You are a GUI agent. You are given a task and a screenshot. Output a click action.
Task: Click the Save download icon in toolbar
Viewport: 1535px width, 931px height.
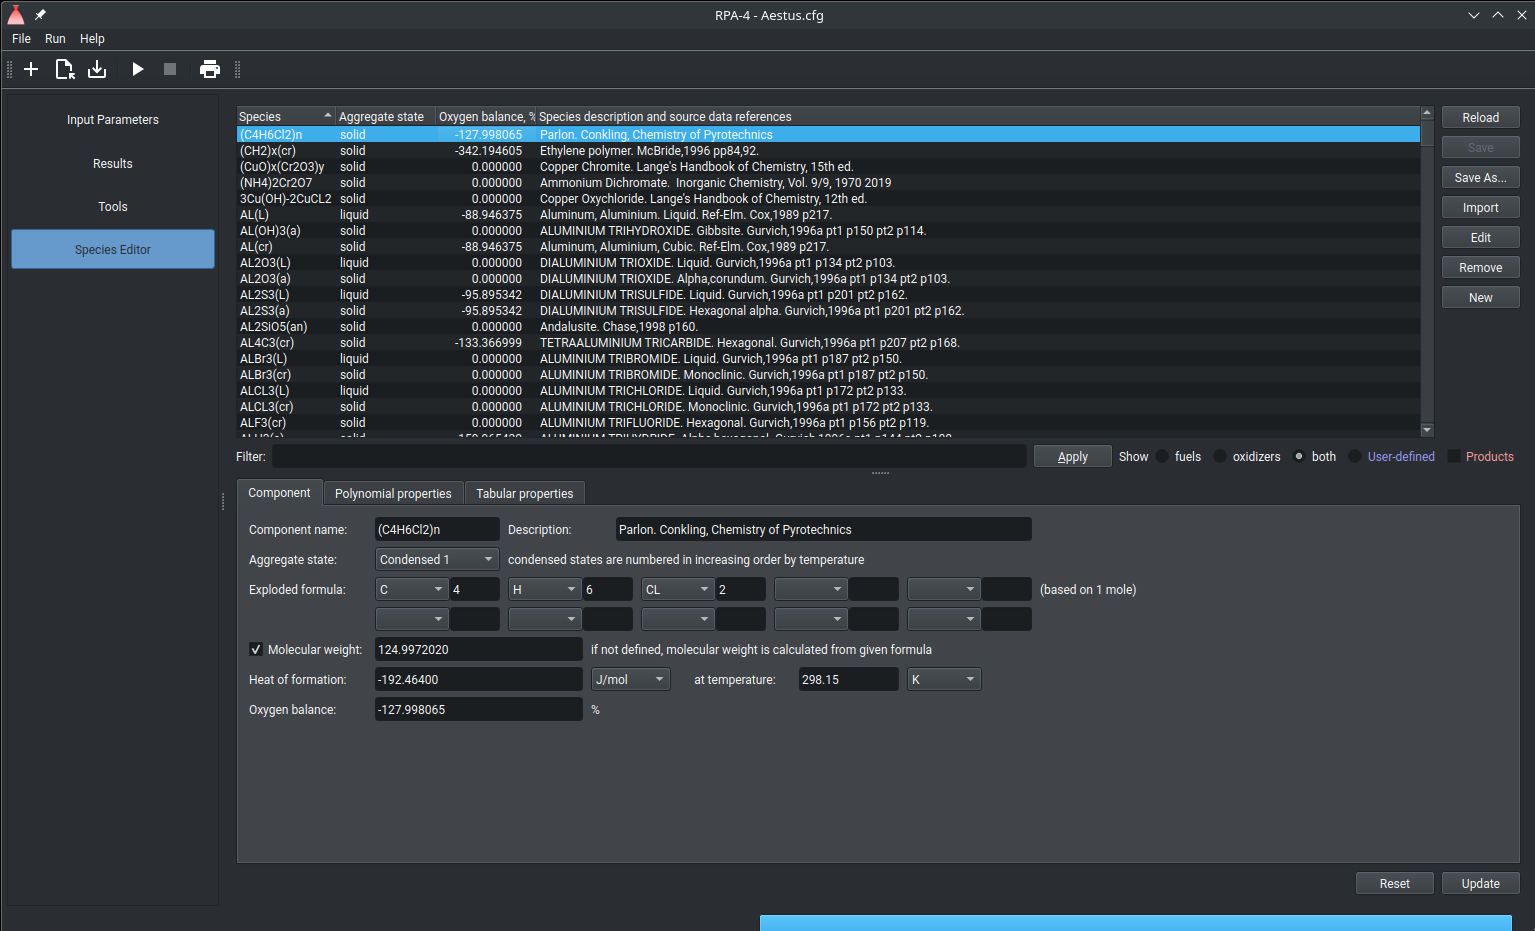[x=97, y=69]
